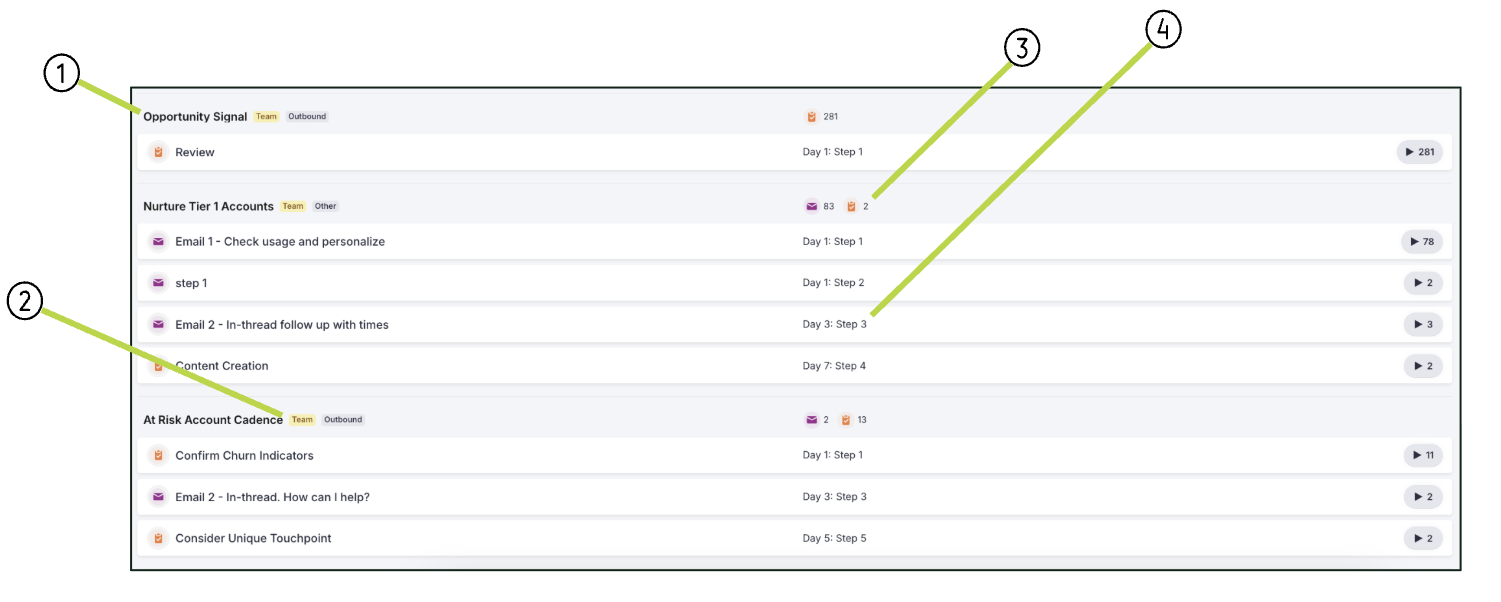The image size is (1501, 602).
Task: Play the 3 Email 2 follow up with times steps
Action: [x=1423, y=325]
